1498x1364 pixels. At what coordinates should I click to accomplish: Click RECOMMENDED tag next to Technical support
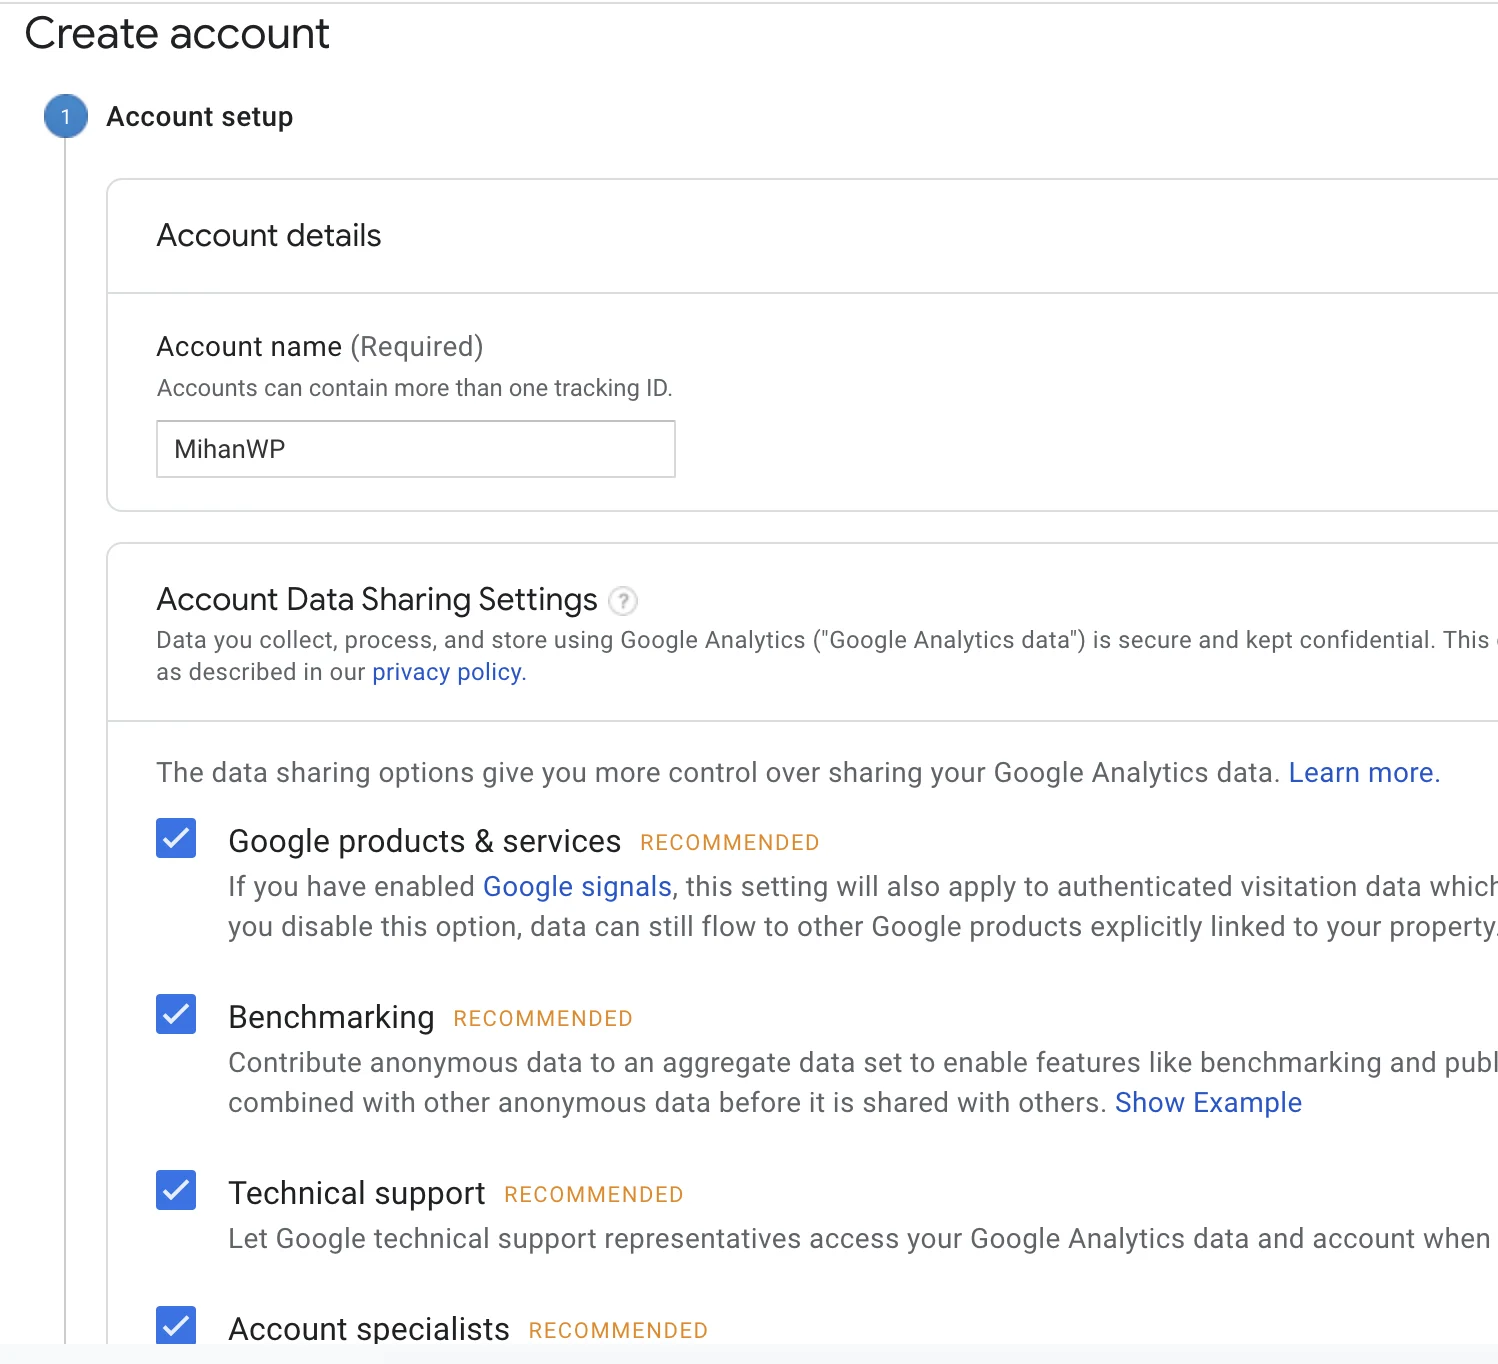[x=594, y=1195]
